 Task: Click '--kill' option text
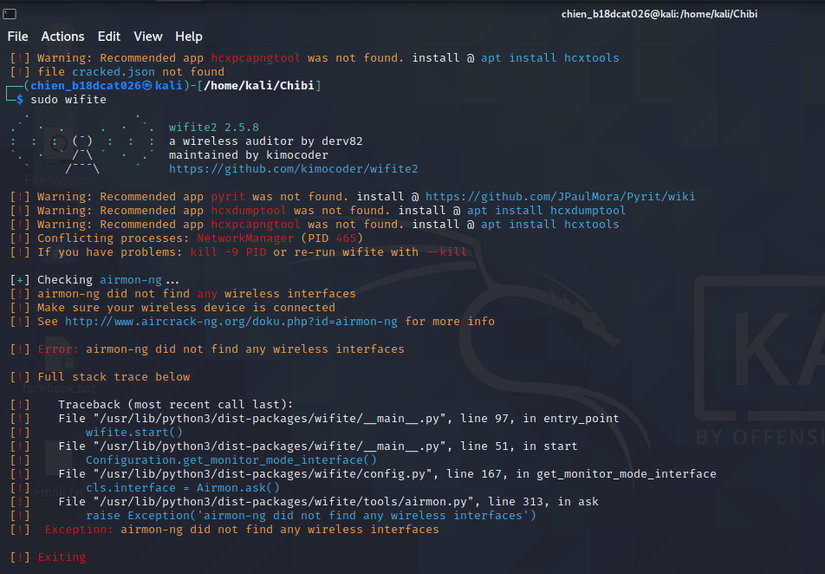coord(446,252)
